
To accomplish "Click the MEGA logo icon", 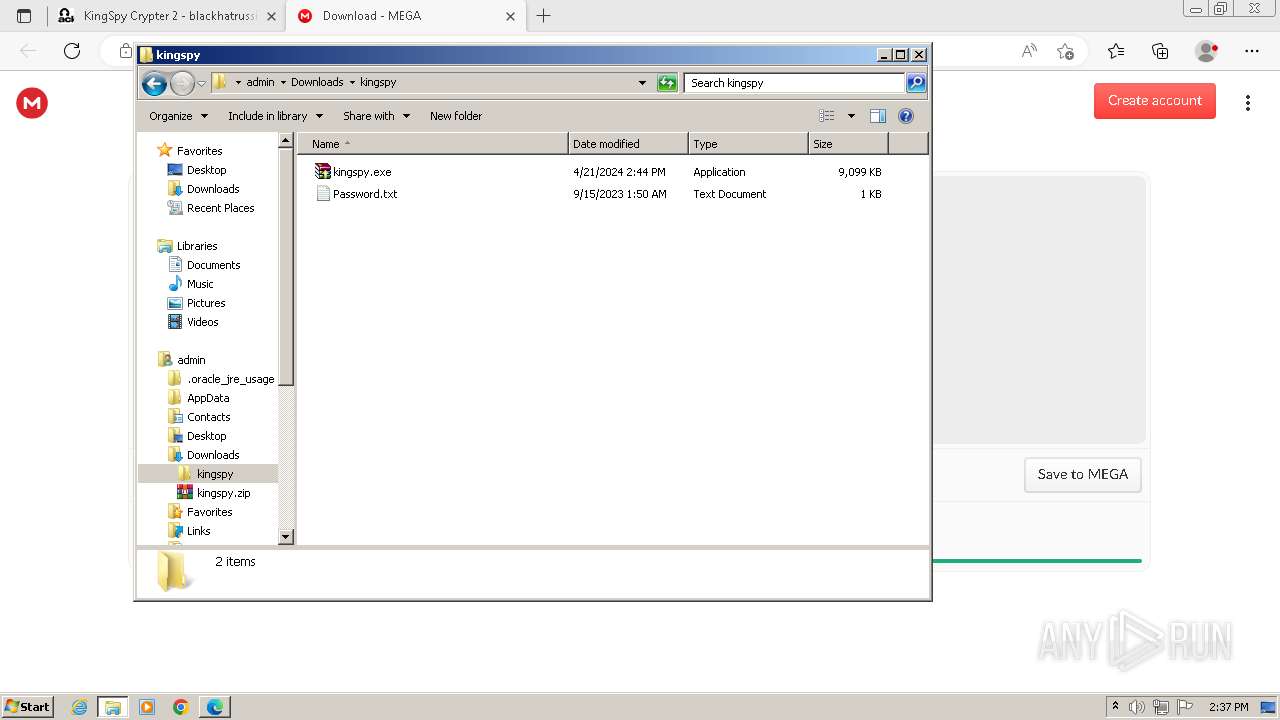I will (x=32, y=103).
